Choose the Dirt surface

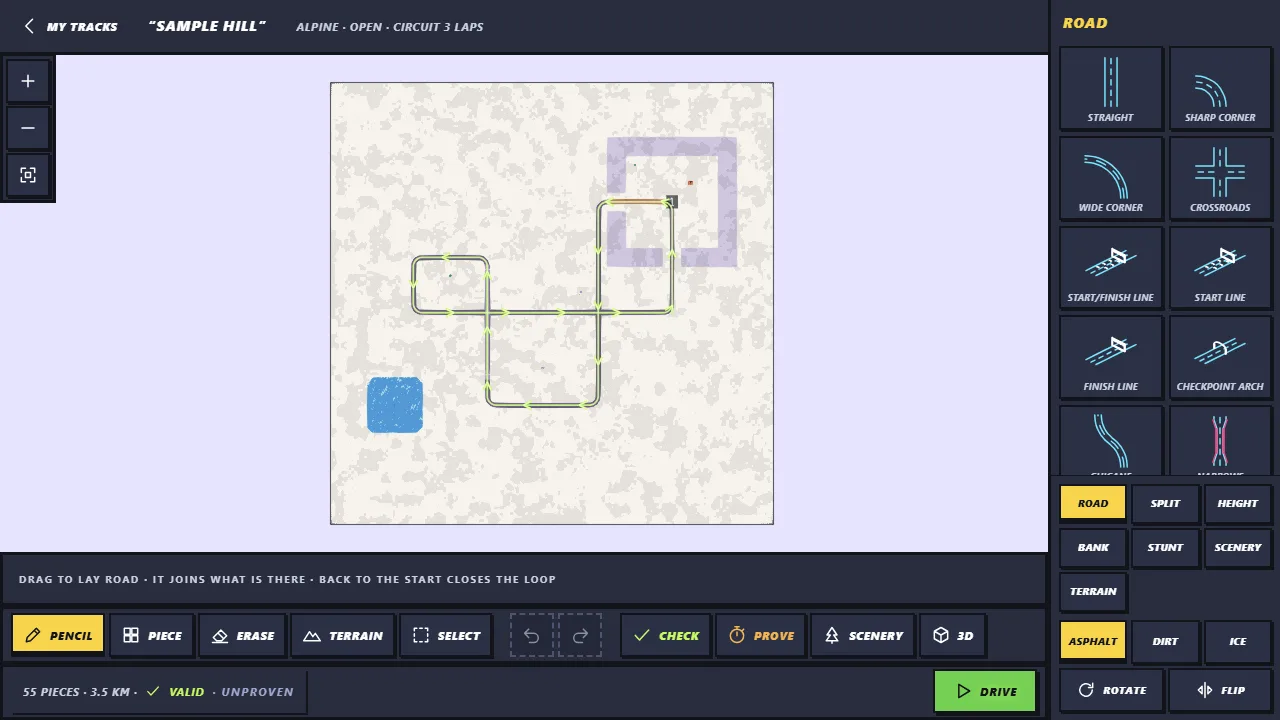(1165, 641)
